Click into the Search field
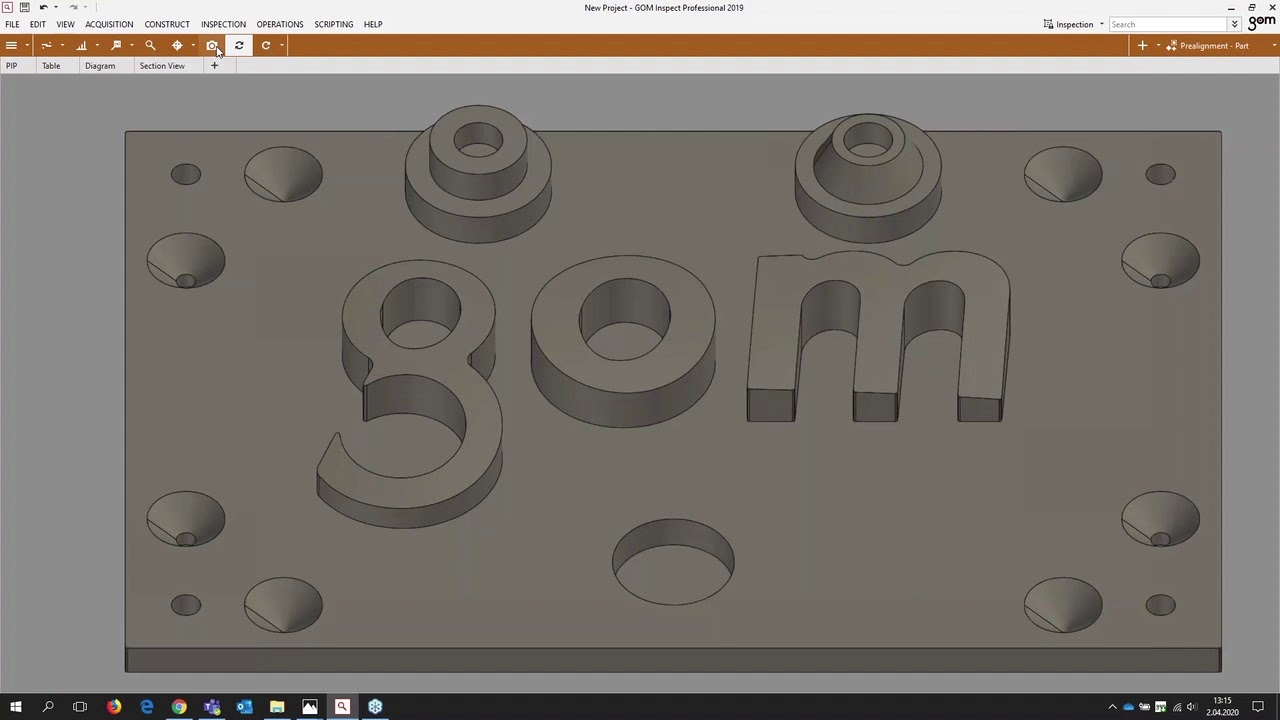The image size is (1280, 720). coord(1168,24)
